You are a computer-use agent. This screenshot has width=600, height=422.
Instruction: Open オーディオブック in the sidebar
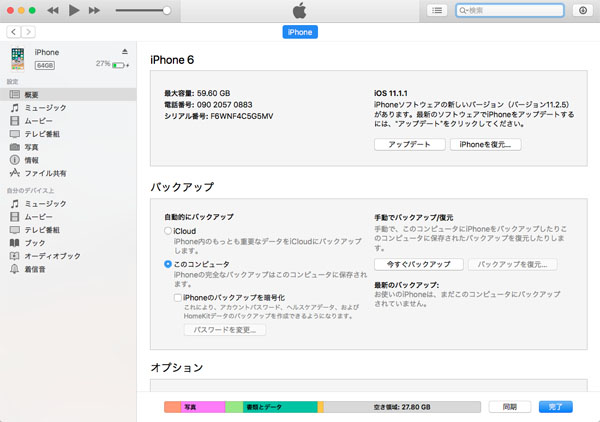pyautogui.click(x=68, y=256)
